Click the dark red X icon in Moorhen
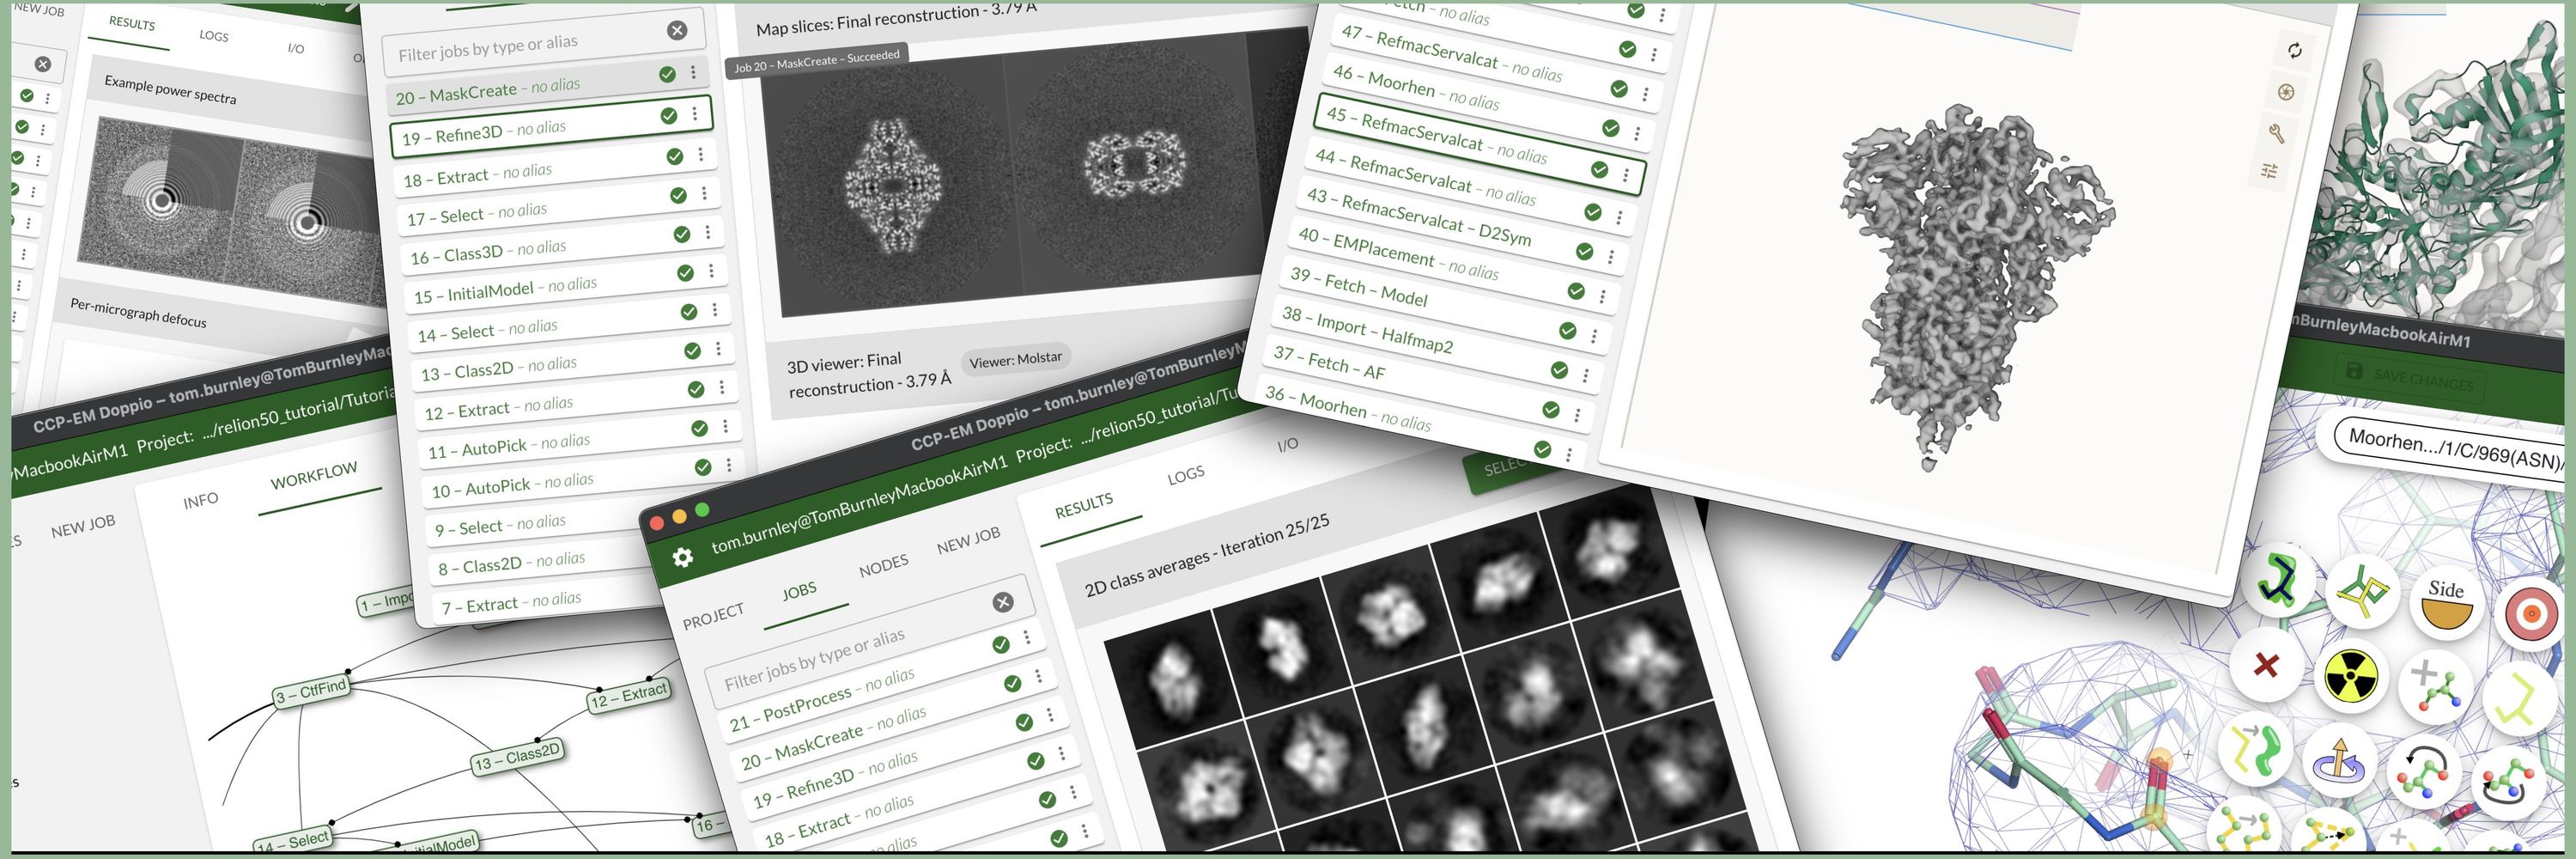2576x859 pixels. click(2266, 664)
